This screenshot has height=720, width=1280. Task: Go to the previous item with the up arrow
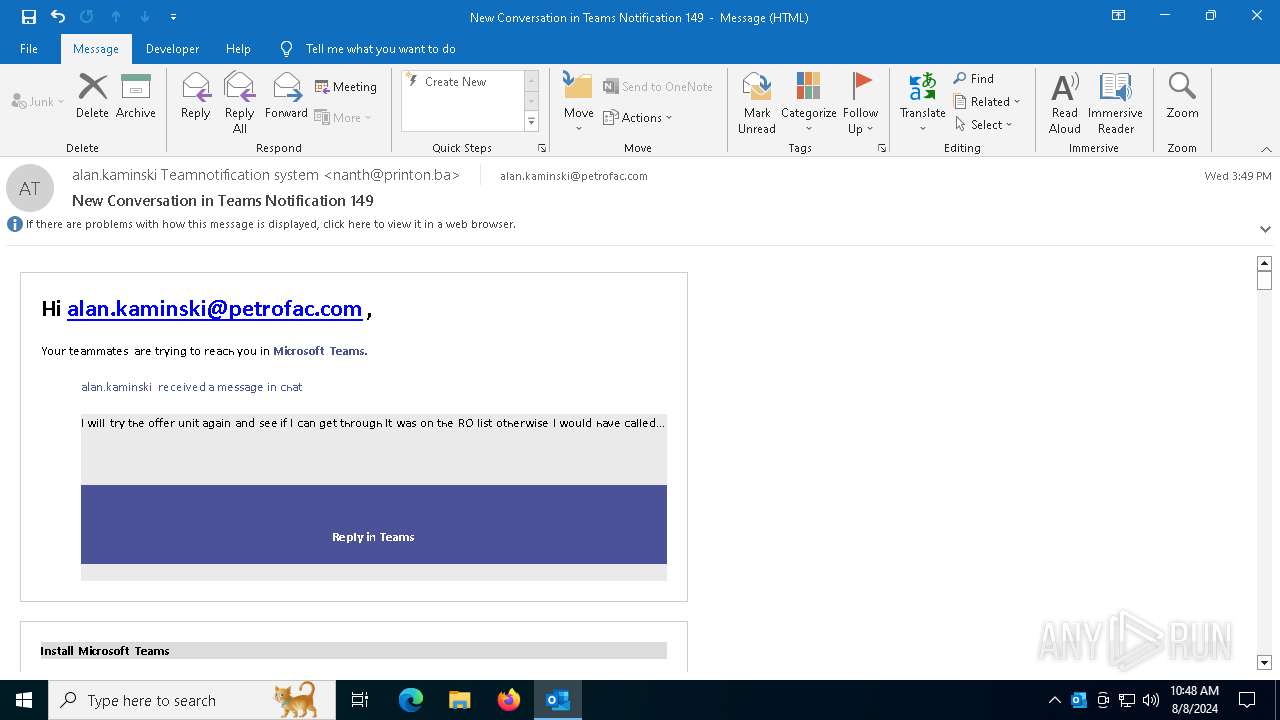(116, 16)
